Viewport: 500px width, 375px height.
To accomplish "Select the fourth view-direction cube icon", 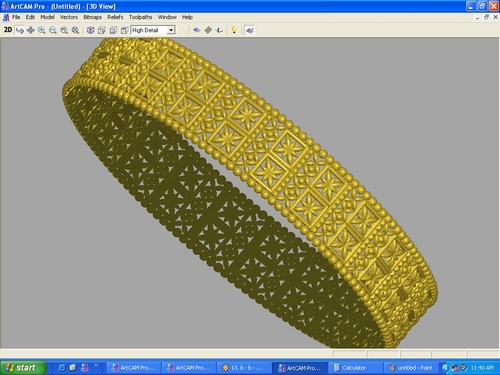I will coord(124,30).
